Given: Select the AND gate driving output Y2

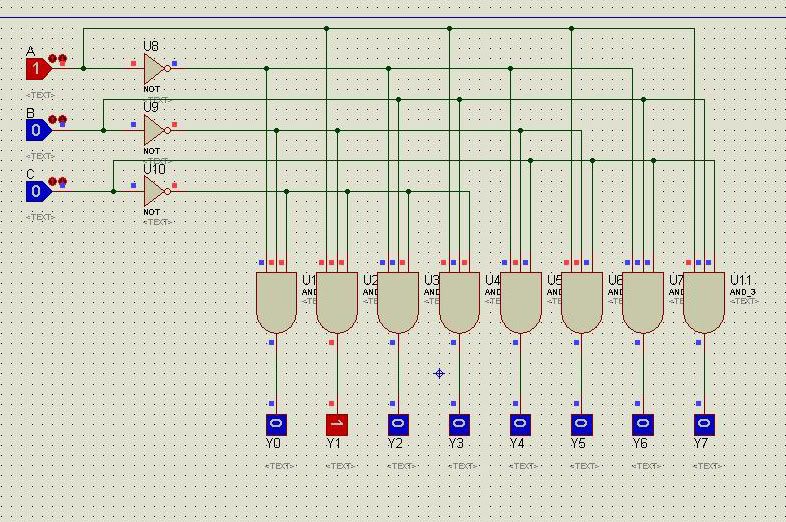Looking at the screenshot, I should 398,302.
